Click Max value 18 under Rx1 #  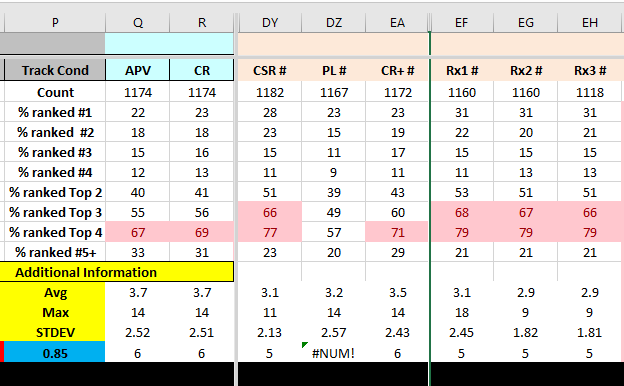coord(462,312)
